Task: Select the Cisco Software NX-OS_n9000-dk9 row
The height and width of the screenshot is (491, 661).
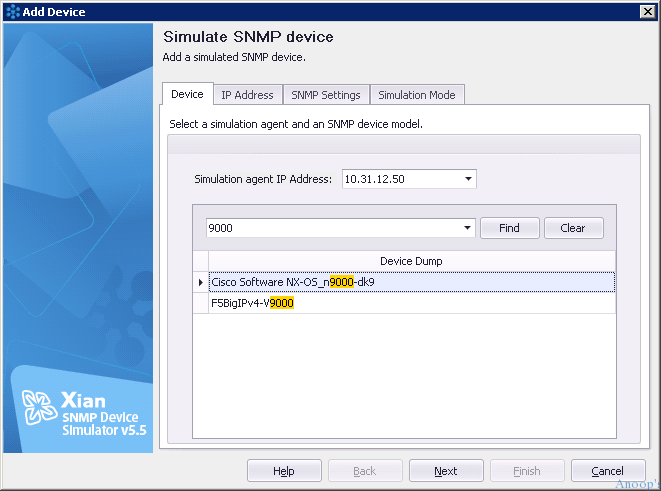Action: pos(412,282)
